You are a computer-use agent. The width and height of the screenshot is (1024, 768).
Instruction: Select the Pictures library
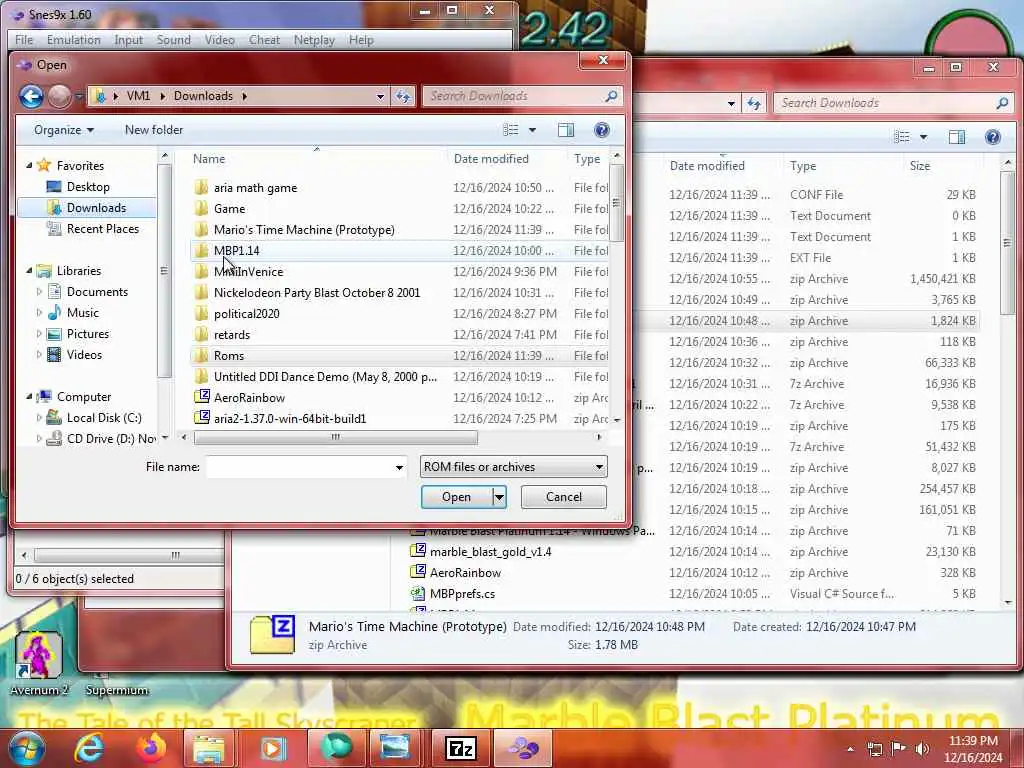point(88,334)
